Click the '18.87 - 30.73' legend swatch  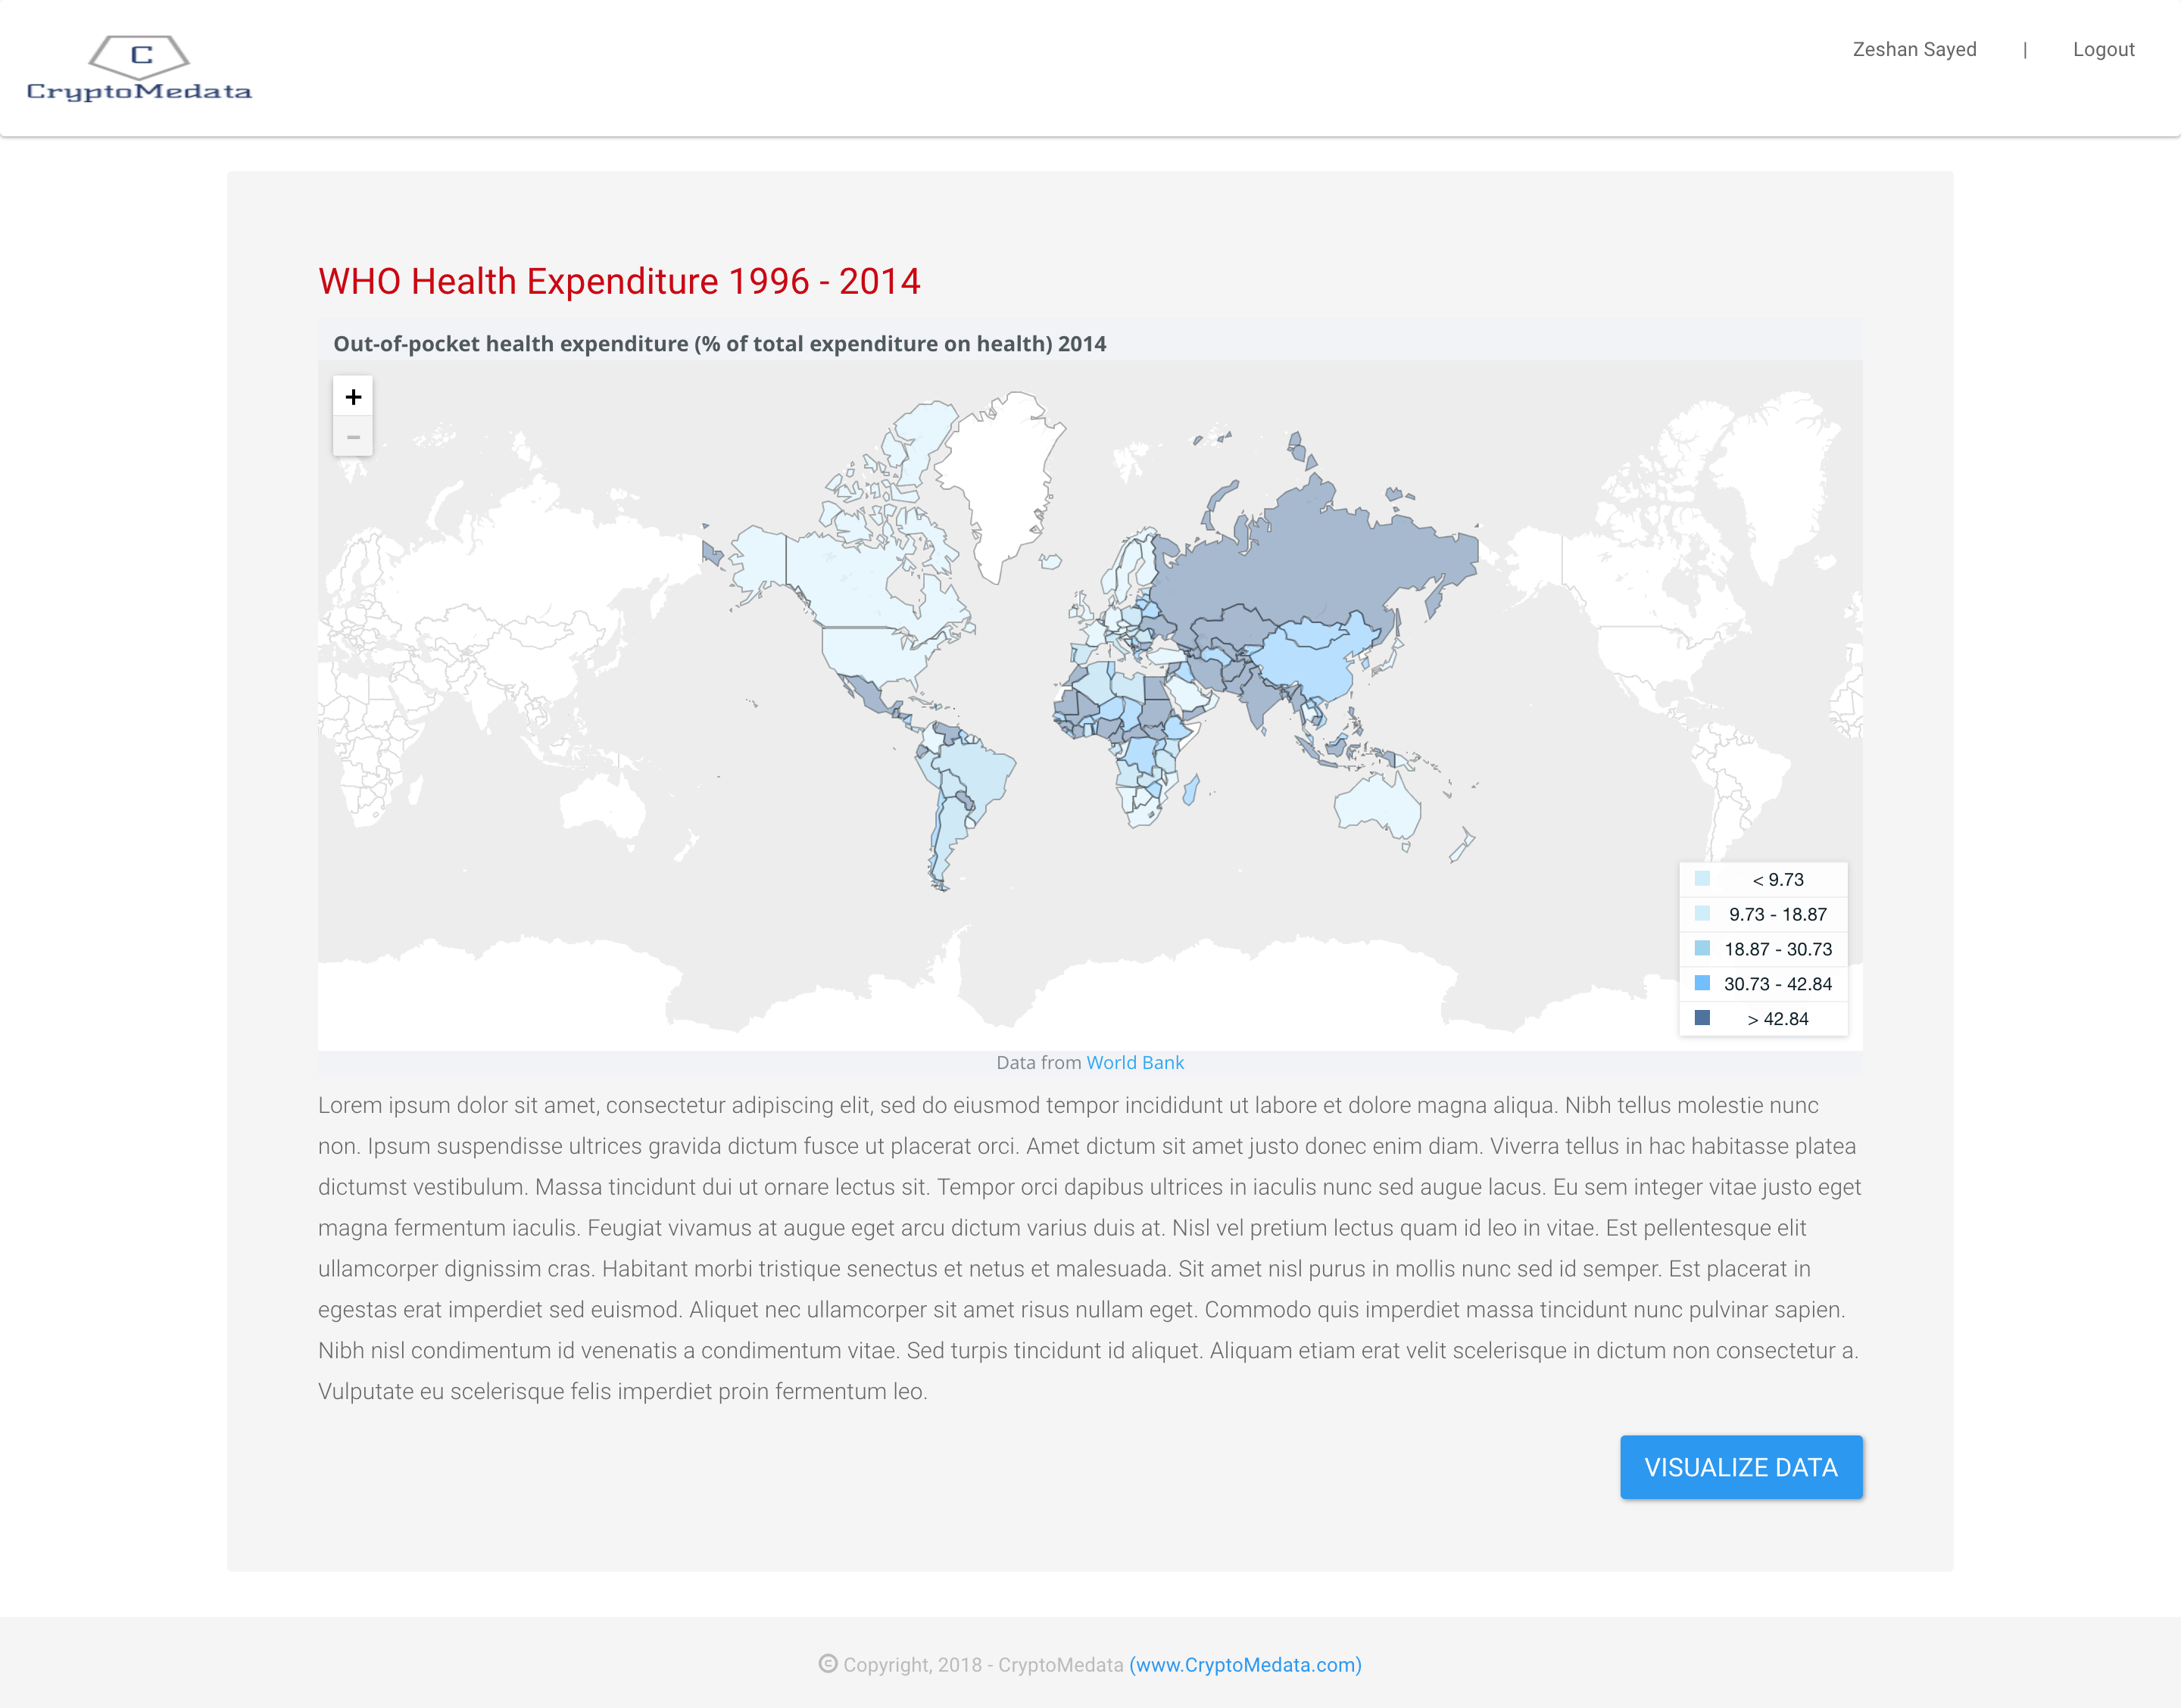coord(1702,948)
